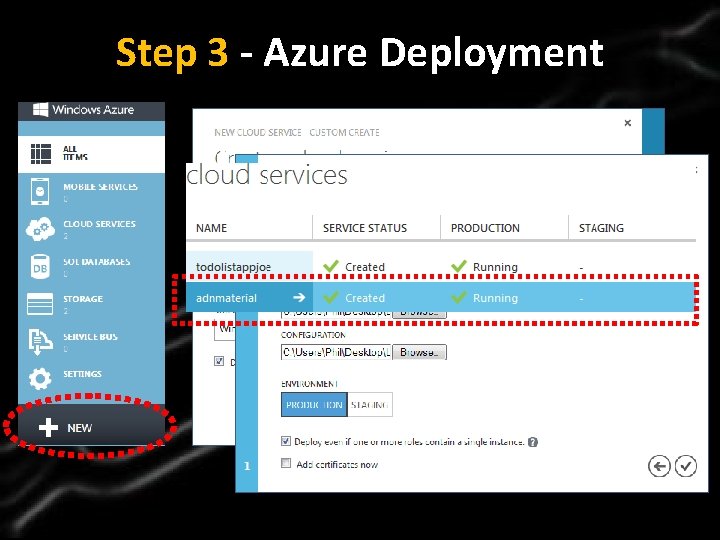Toggle checkbox in back dialog window
Screen dimensions: 720x540
point(219,361)
